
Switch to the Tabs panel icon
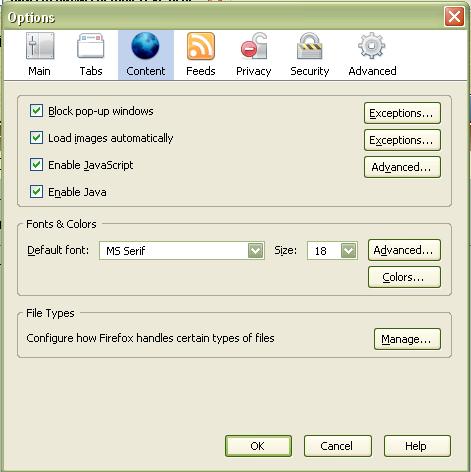point(91,46)
